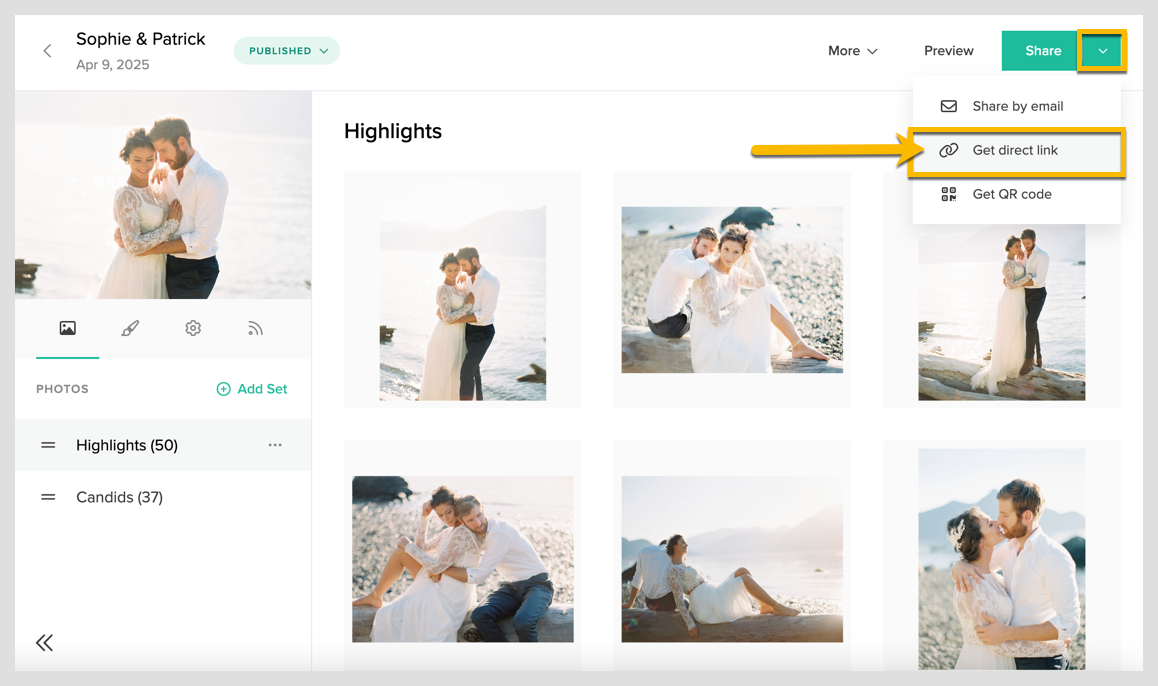
Task: Click the Share dropdown arrow button
Action: 1102,51
